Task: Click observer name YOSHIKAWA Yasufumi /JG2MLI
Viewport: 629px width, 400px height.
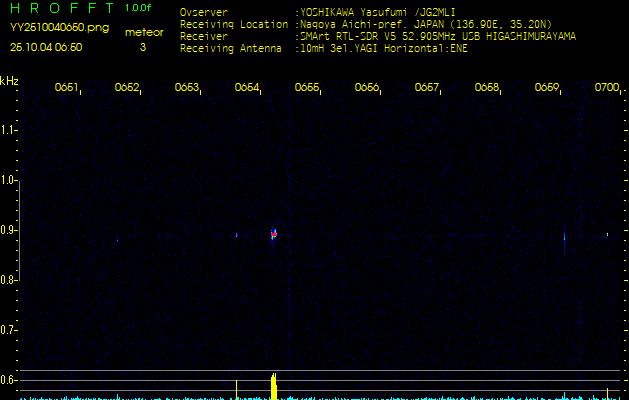Action: coord(378,12)
